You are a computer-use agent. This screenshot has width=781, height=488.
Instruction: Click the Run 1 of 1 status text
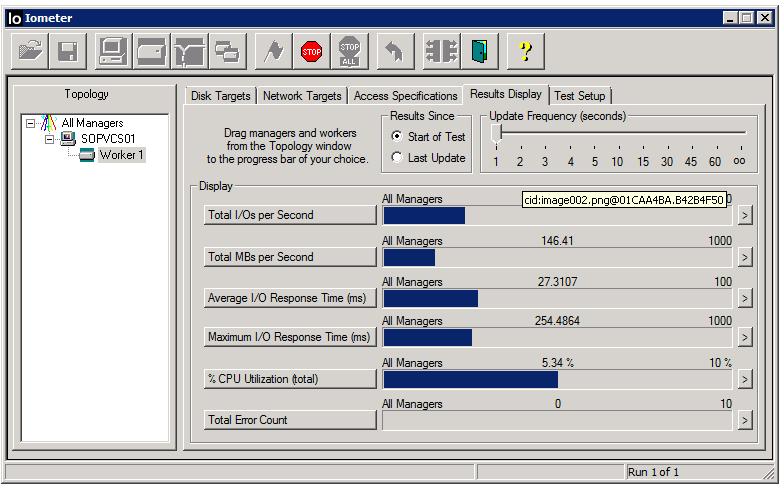(653, 472)
